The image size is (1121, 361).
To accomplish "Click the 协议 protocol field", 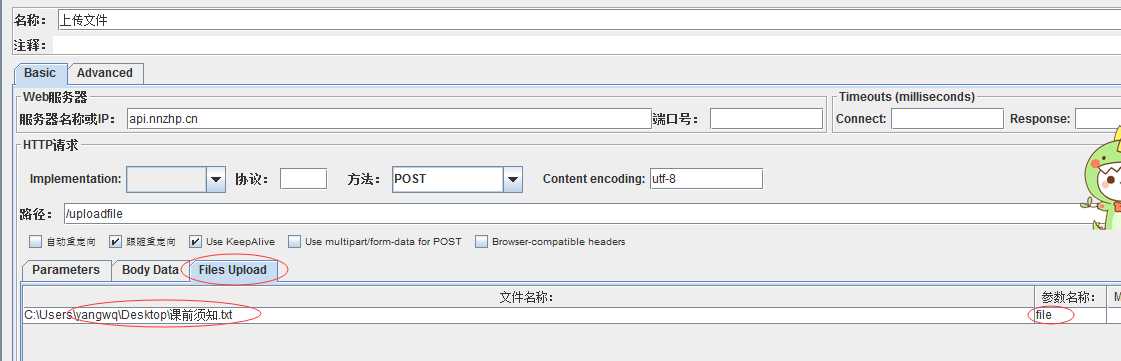I will point(303,179).
